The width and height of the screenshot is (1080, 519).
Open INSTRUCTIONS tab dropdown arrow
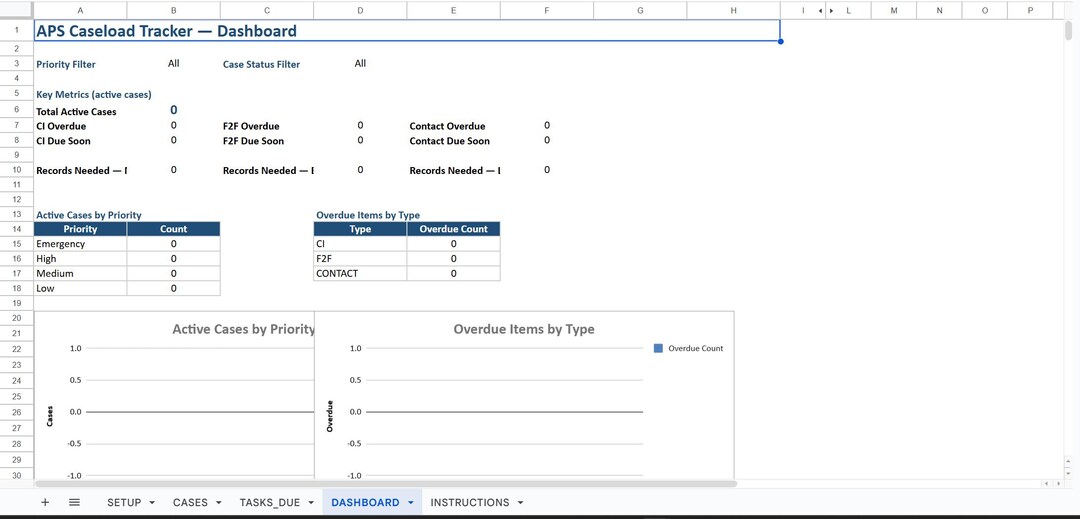pyautogui.click(x=520, y=503)
